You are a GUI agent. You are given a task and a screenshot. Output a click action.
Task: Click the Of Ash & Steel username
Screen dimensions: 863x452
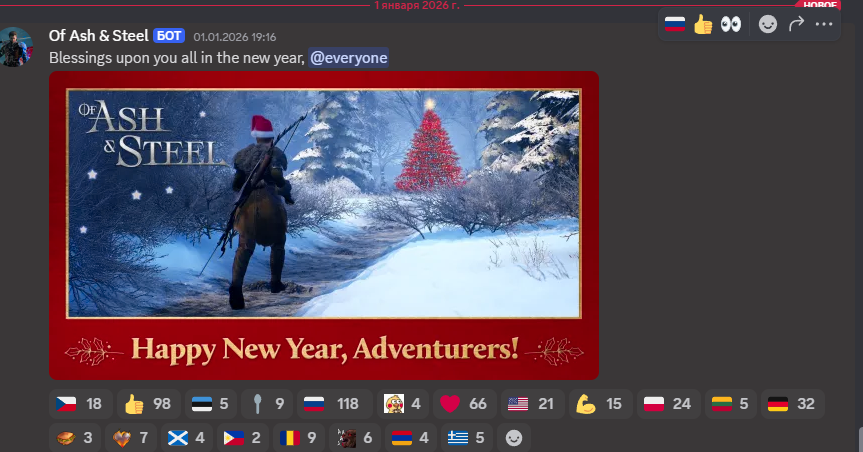pos(99,36)
